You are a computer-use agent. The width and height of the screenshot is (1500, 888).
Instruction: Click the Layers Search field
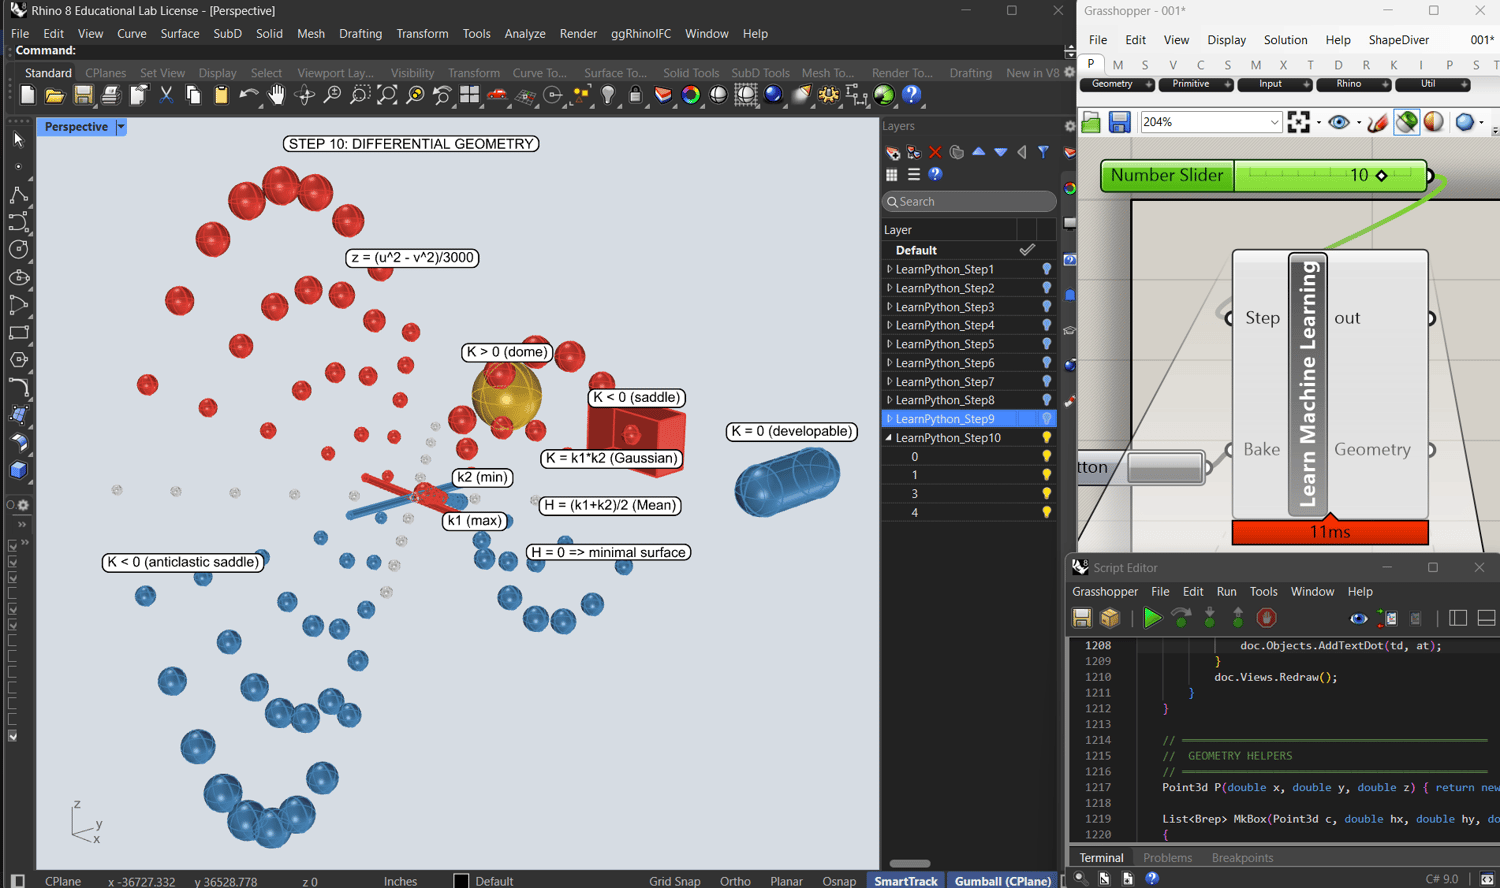point(969,201)
